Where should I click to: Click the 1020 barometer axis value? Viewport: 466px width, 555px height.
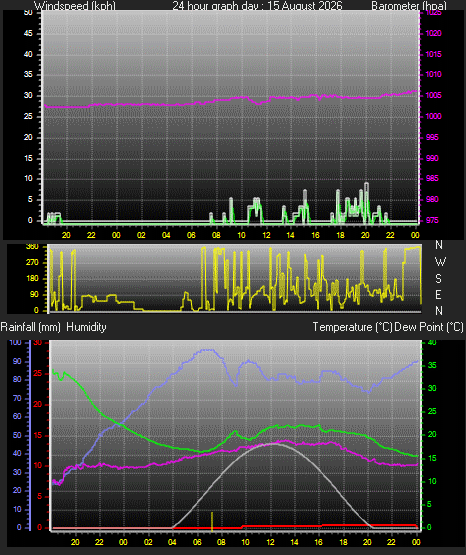click(x=433, y=33)
